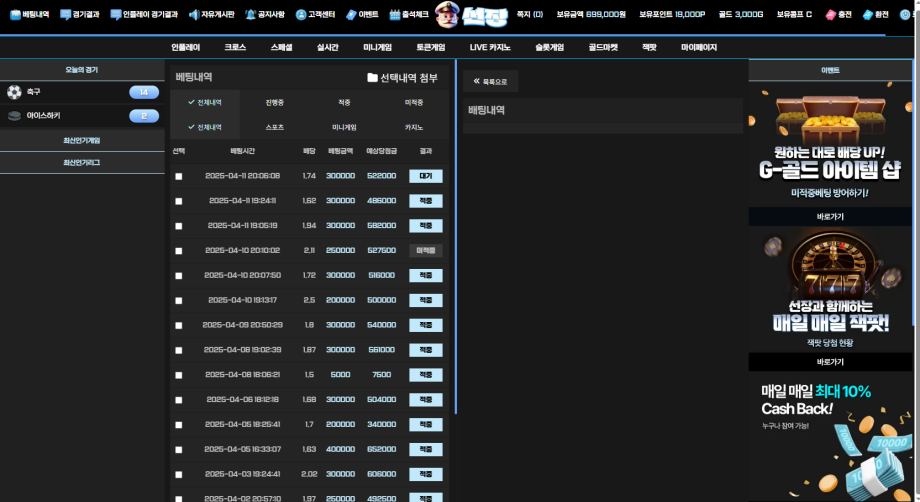
Task: Open 자유게시판 megaphone icon
Action: pyautogui.click(x=194, y=14)
